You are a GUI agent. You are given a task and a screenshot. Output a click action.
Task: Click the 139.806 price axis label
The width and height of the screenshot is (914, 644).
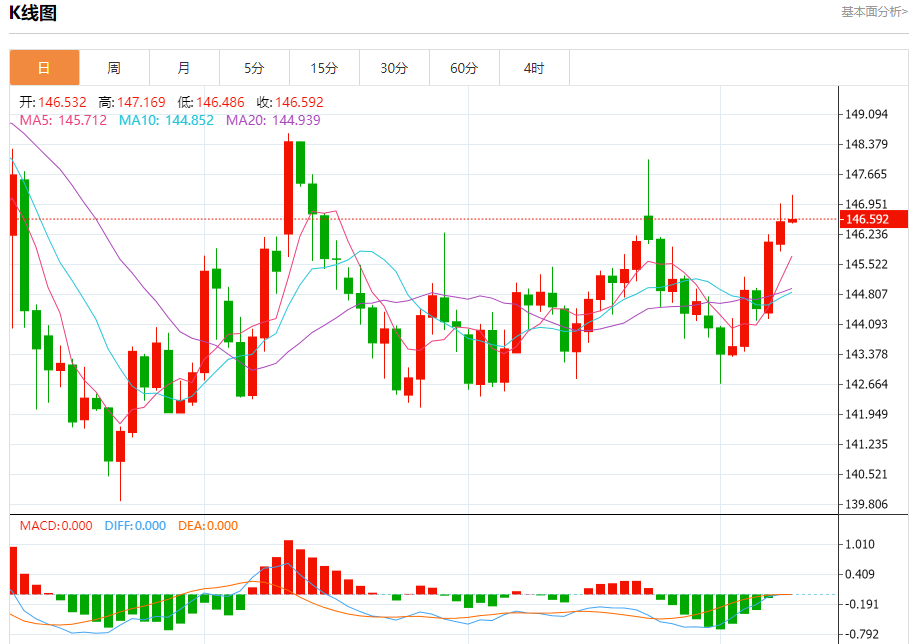(866, 504)
